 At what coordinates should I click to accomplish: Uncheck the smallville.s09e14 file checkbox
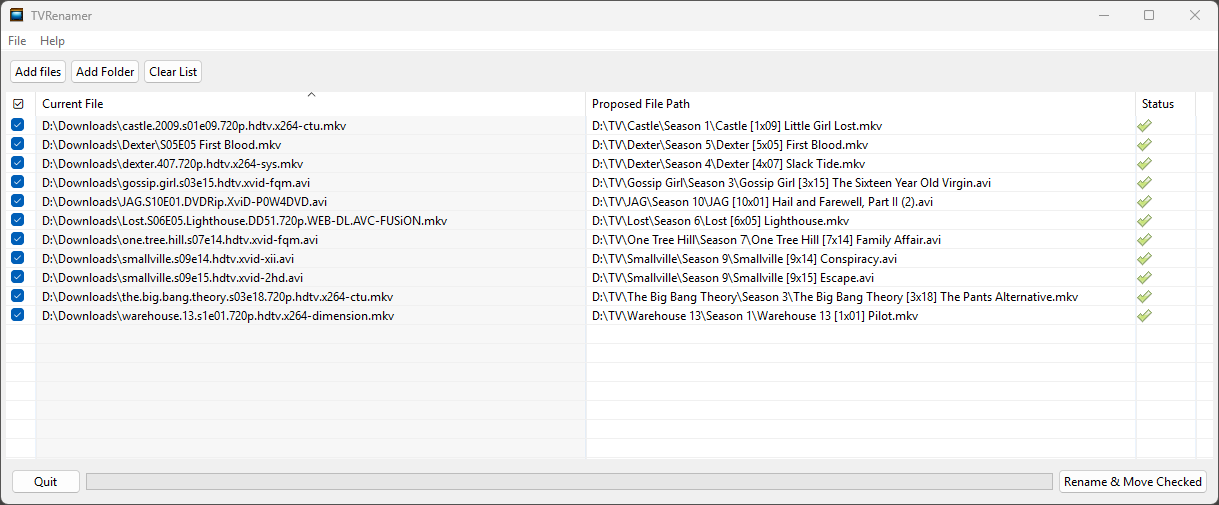(x=18, y=259)
